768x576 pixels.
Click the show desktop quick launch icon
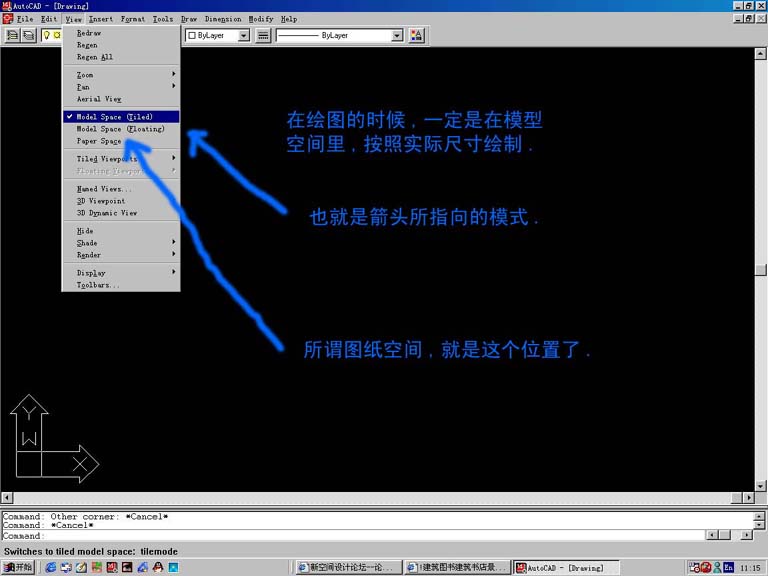(81, 568)
